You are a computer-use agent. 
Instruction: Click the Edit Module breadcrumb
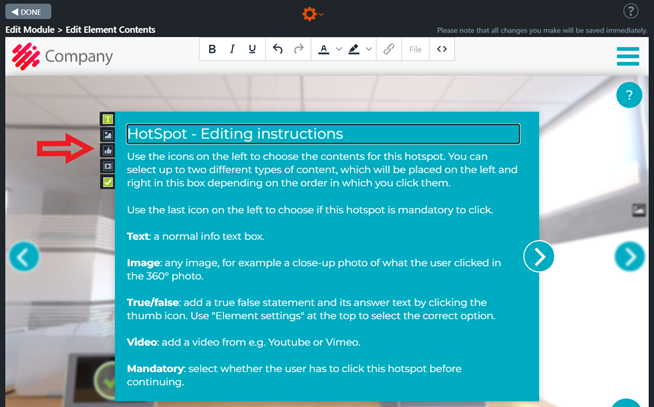(30, 30)
